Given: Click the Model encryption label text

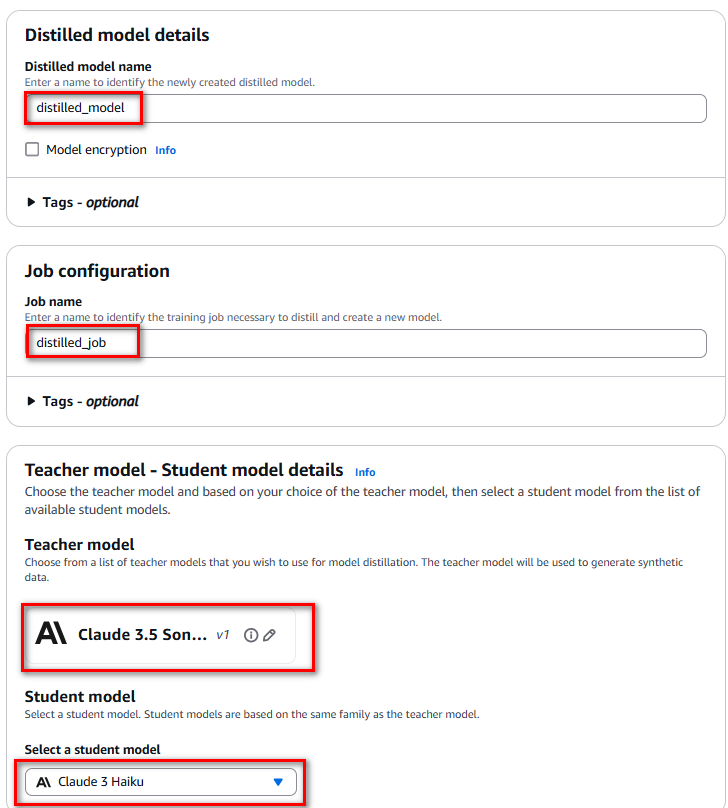Looking at the screenshot, I should (x=96, y=150).
